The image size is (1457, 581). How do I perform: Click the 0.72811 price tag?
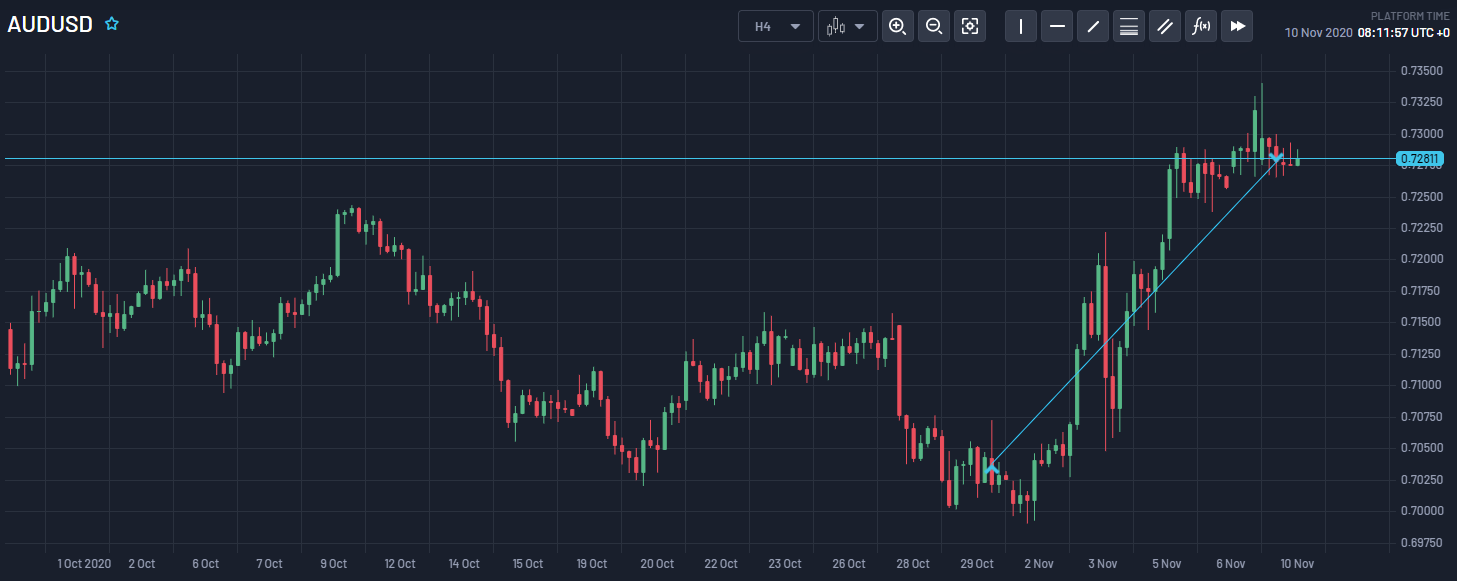1419,158
